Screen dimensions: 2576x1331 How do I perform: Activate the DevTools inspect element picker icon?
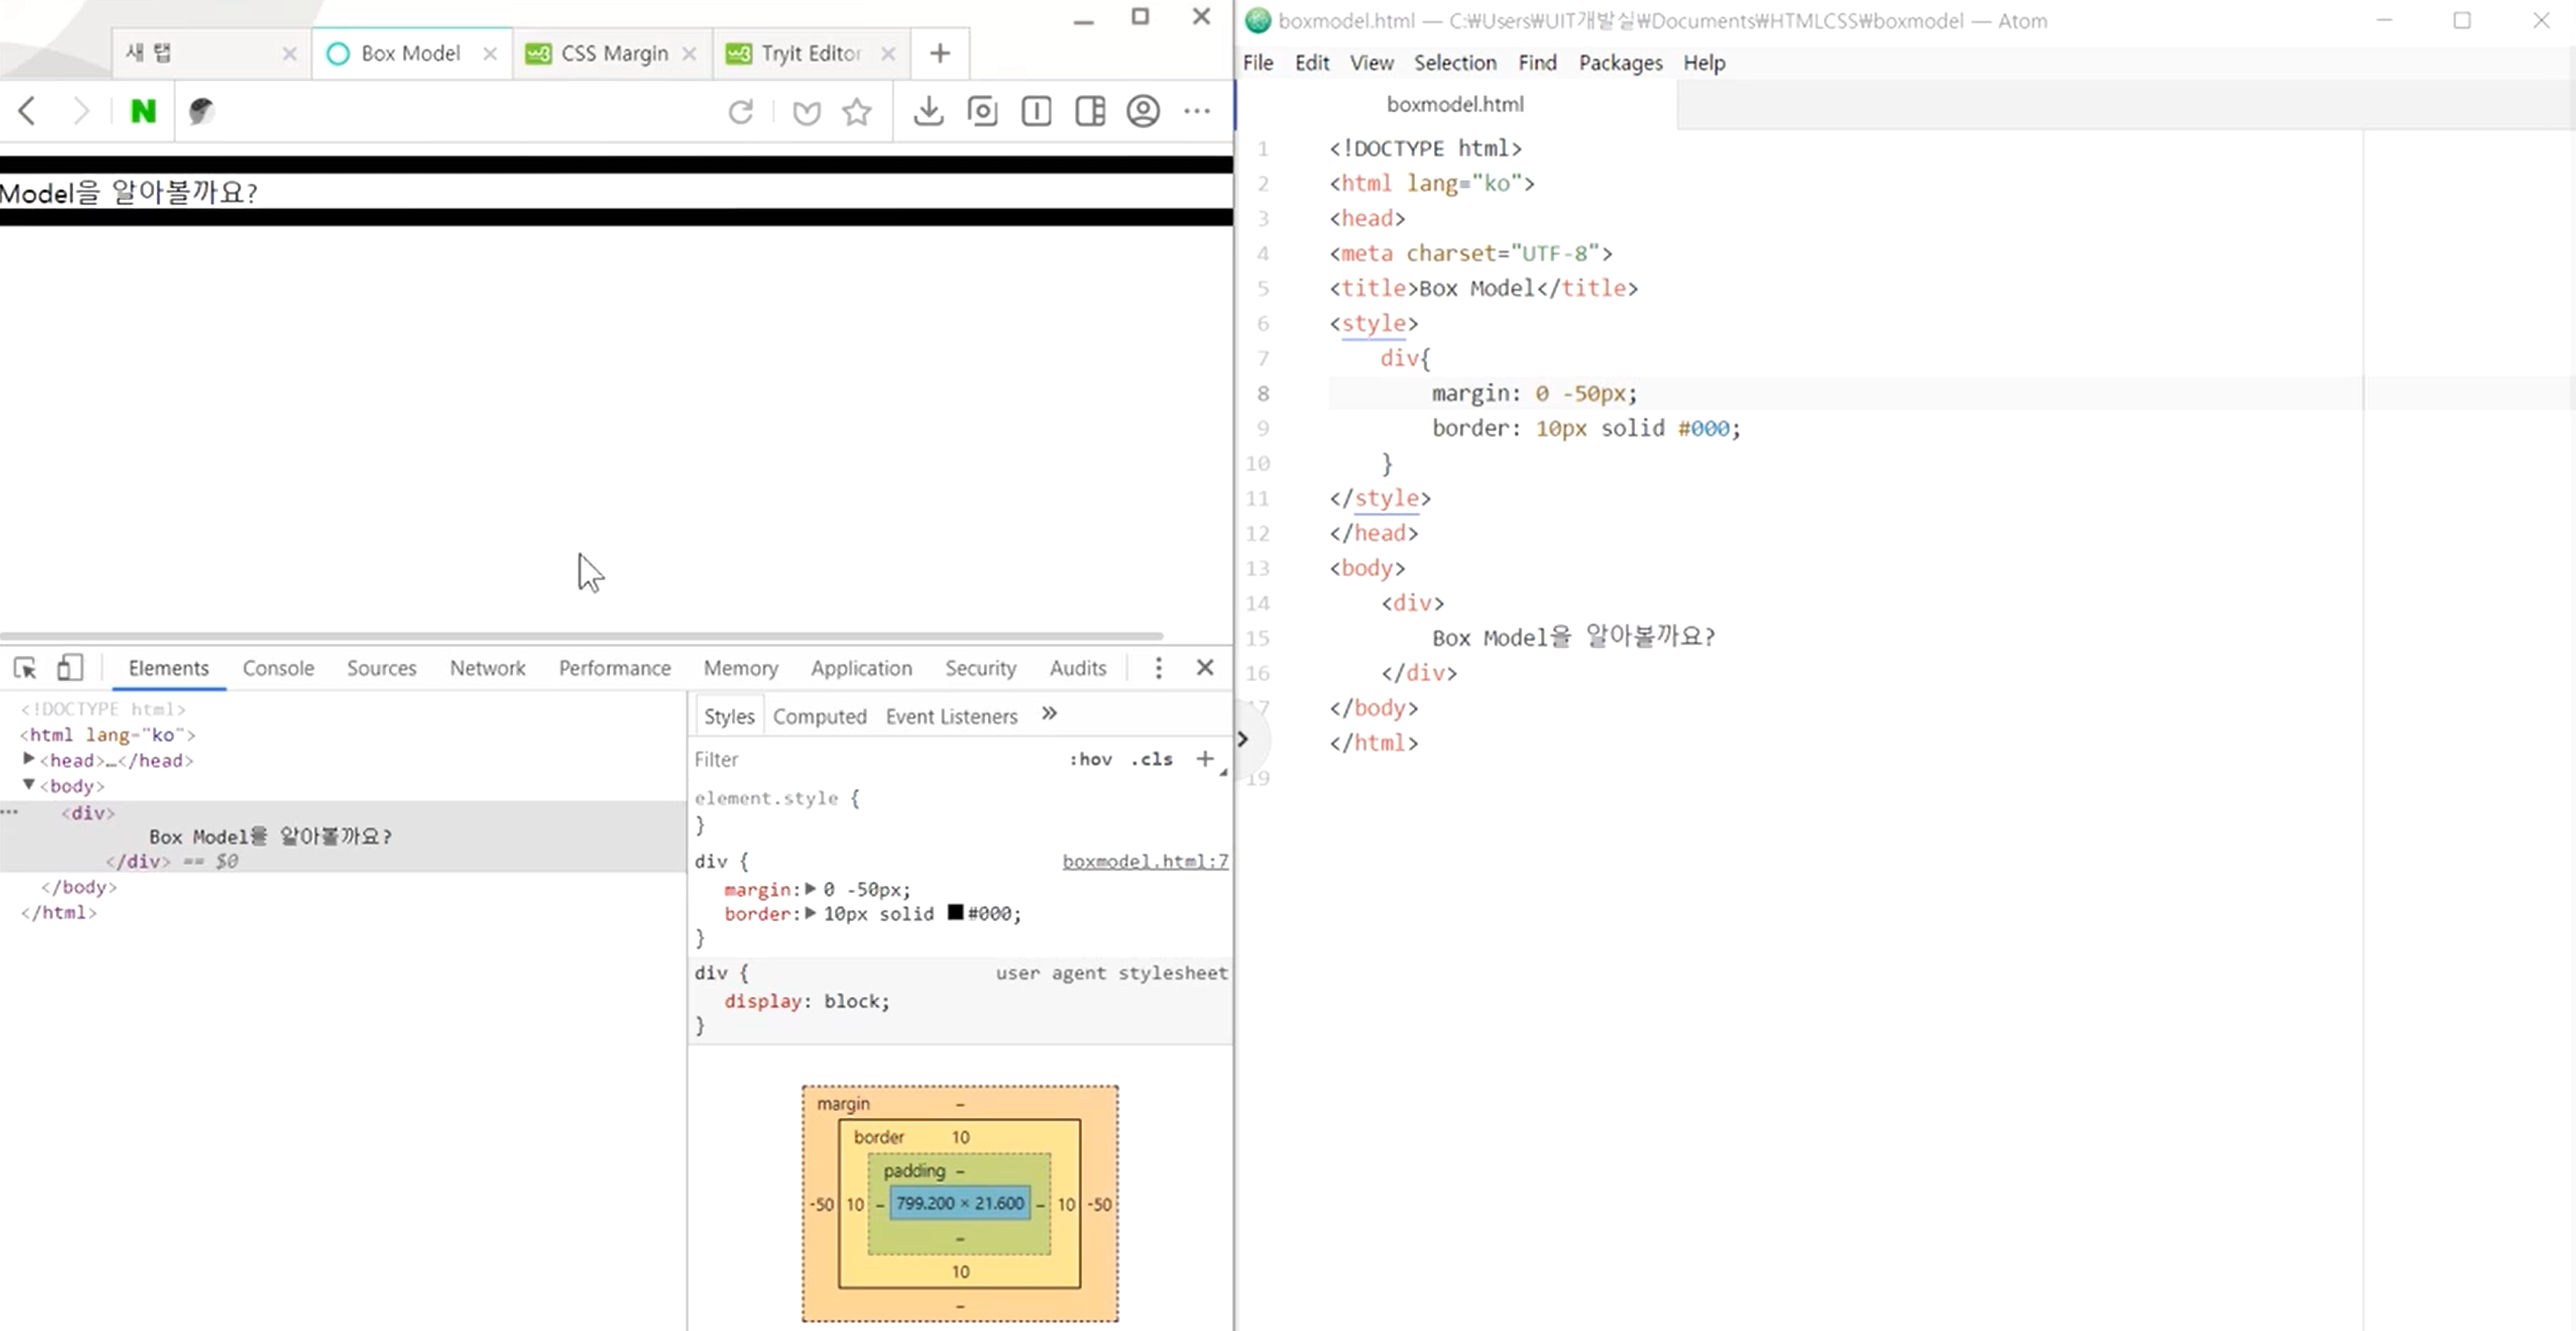[x=25, y=668]
